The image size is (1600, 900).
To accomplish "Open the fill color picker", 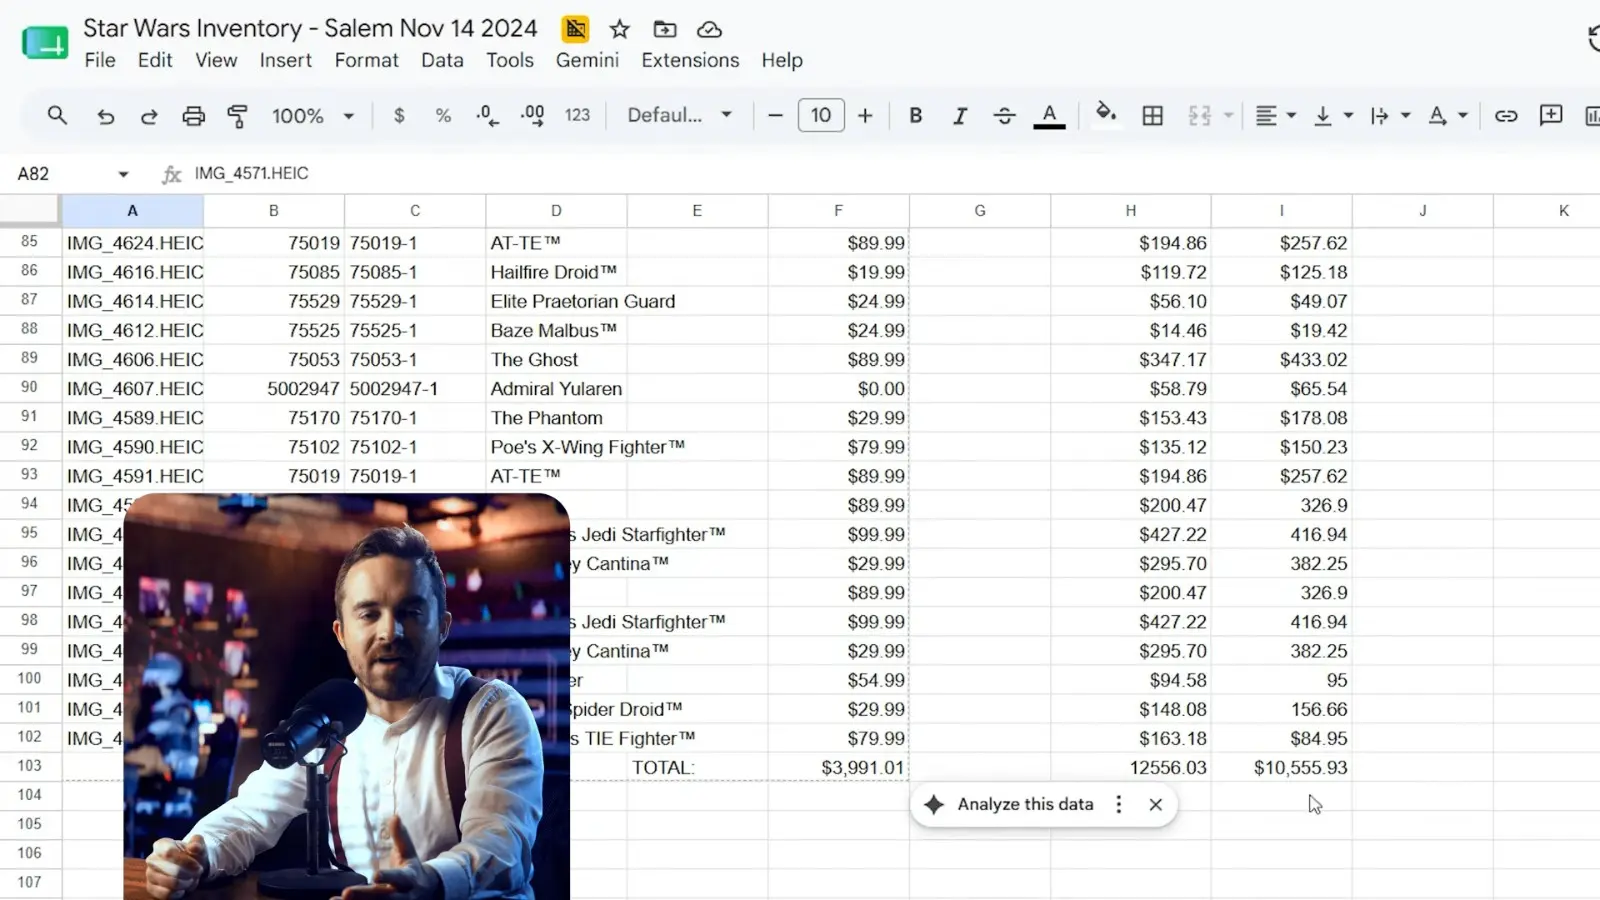I will [1105, 113].
